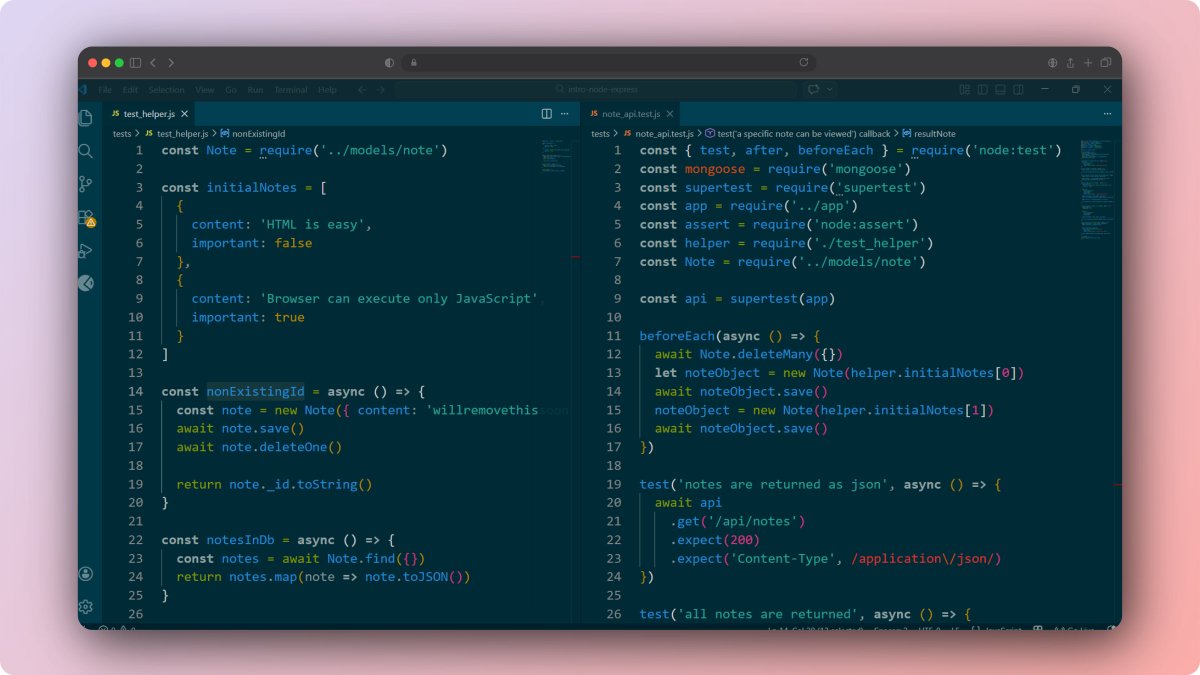
Task: Click line number 14 in left editor
Action: 136,391
